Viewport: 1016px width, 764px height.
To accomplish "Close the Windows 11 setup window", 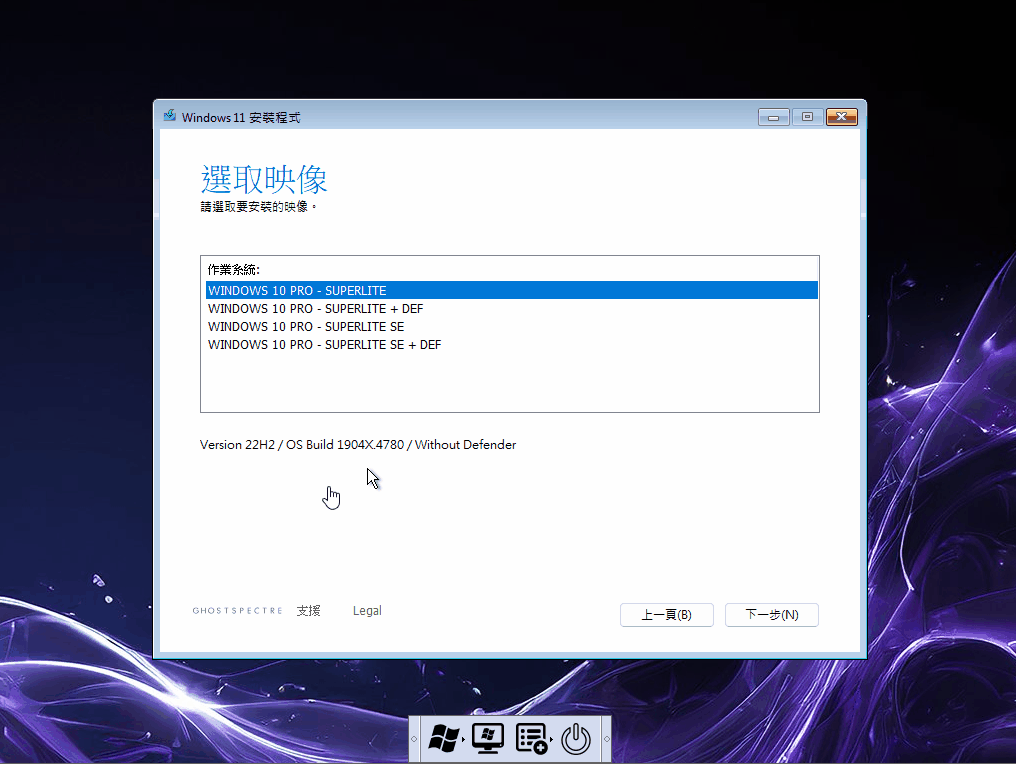I will pyautogui.click(x=841, y=117).
